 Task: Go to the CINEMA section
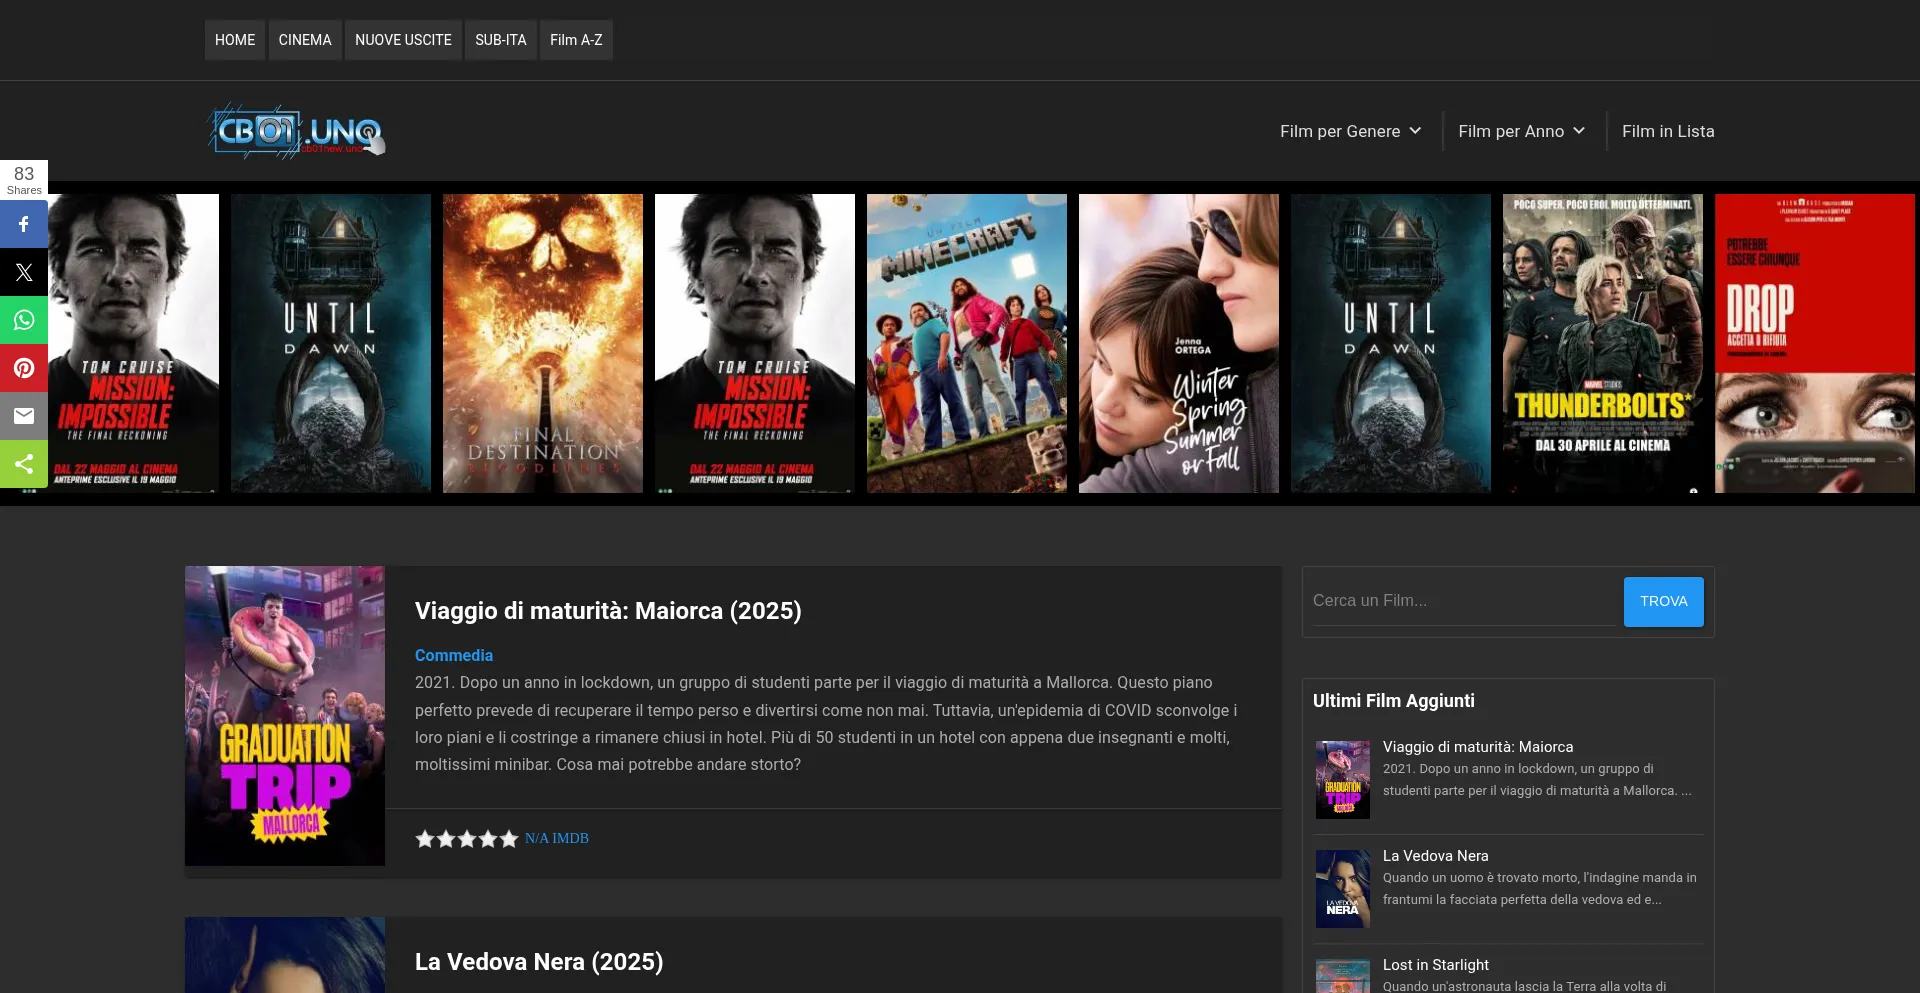click(305, 40)
